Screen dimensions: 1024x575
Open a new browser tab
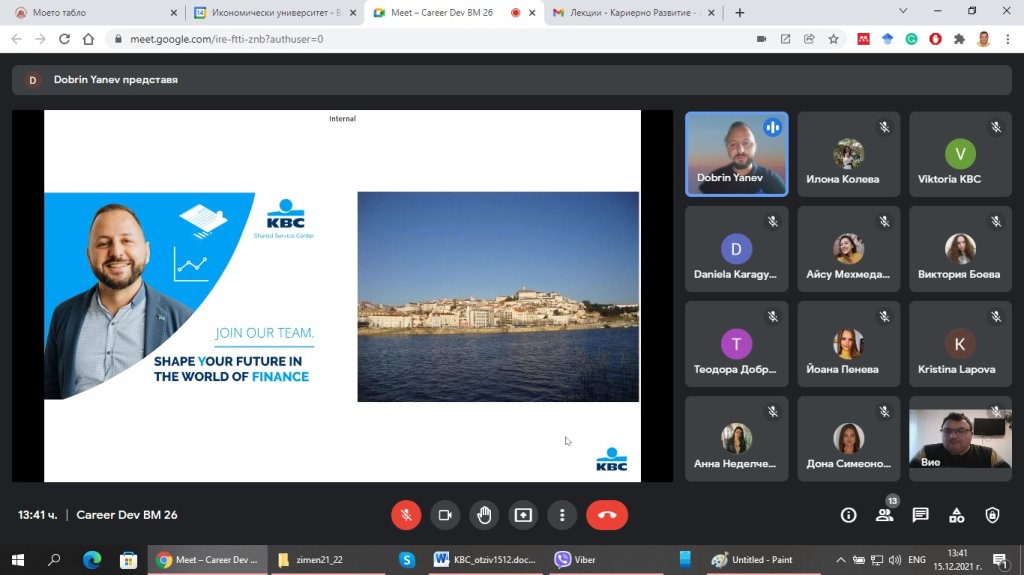pos(739,12)
